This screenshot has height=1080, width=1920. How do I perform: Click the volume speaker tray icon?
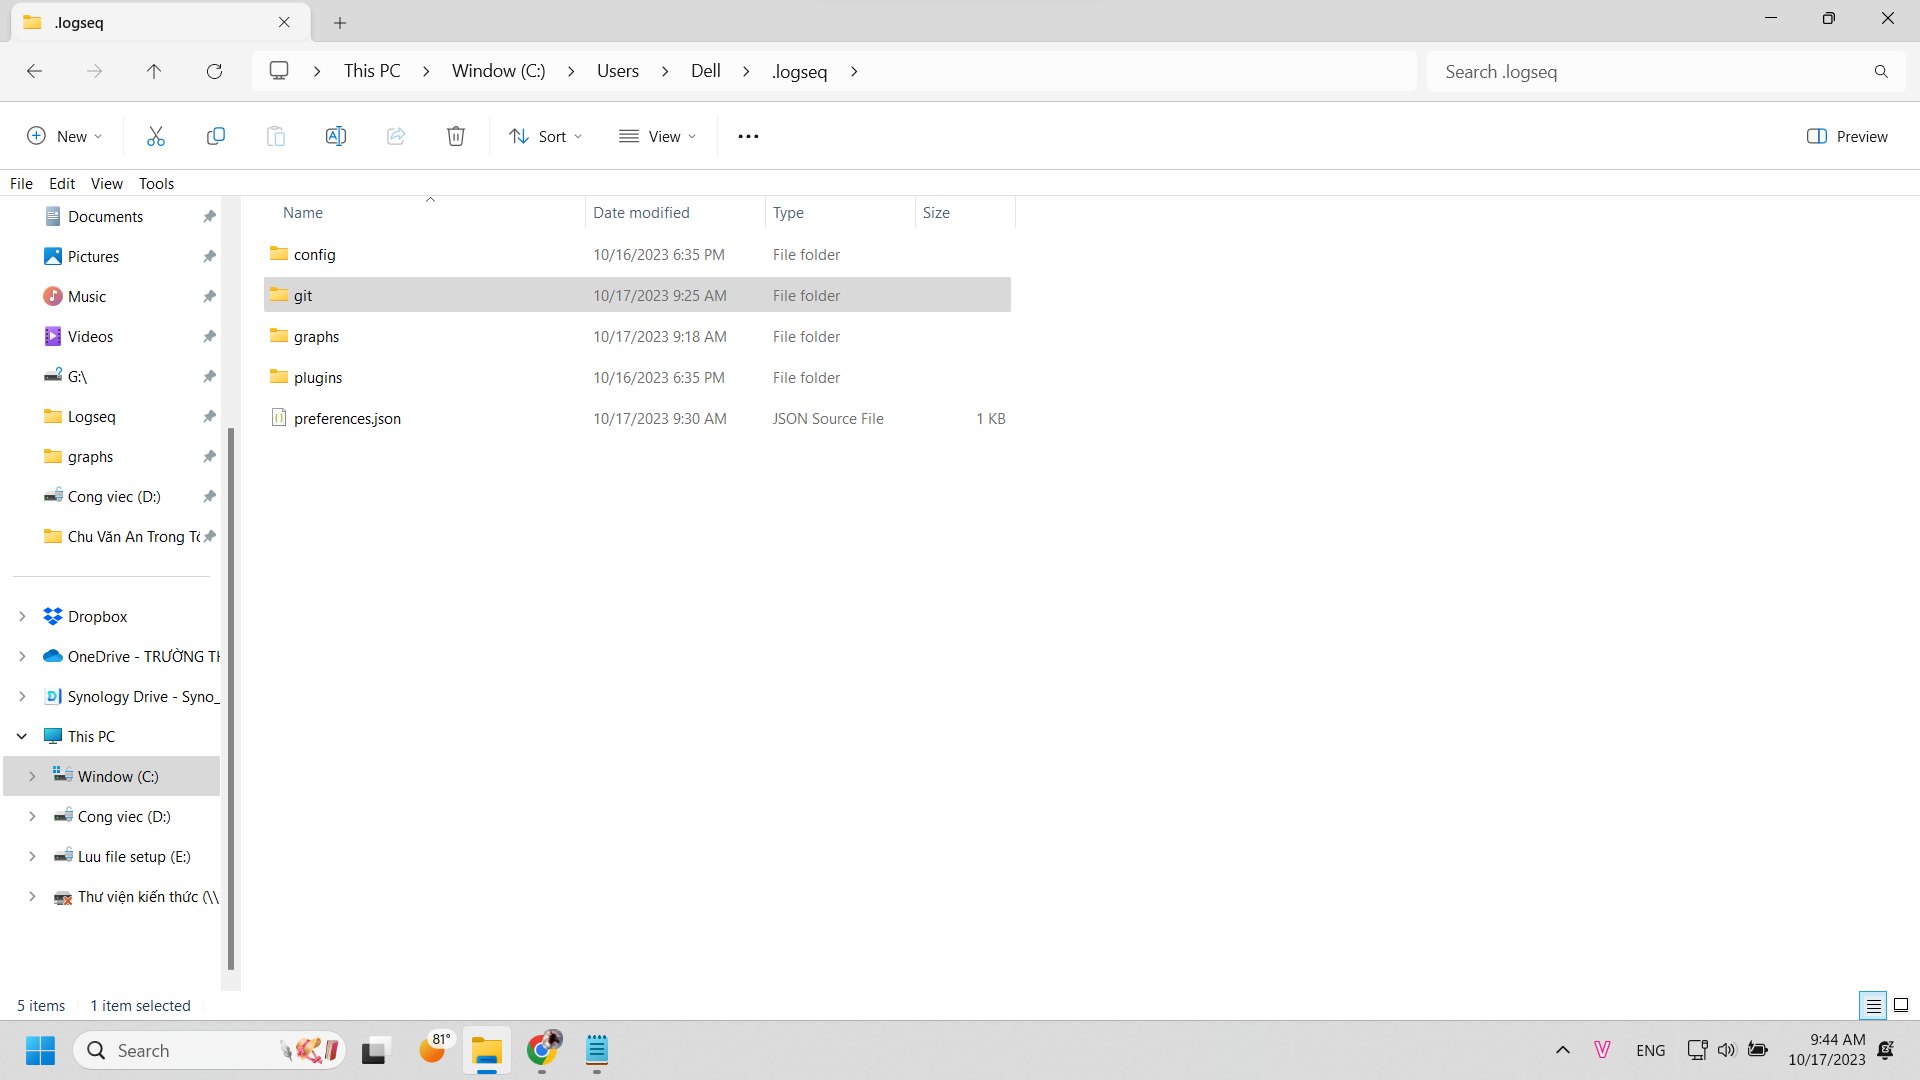[x=1726, y=1050]
